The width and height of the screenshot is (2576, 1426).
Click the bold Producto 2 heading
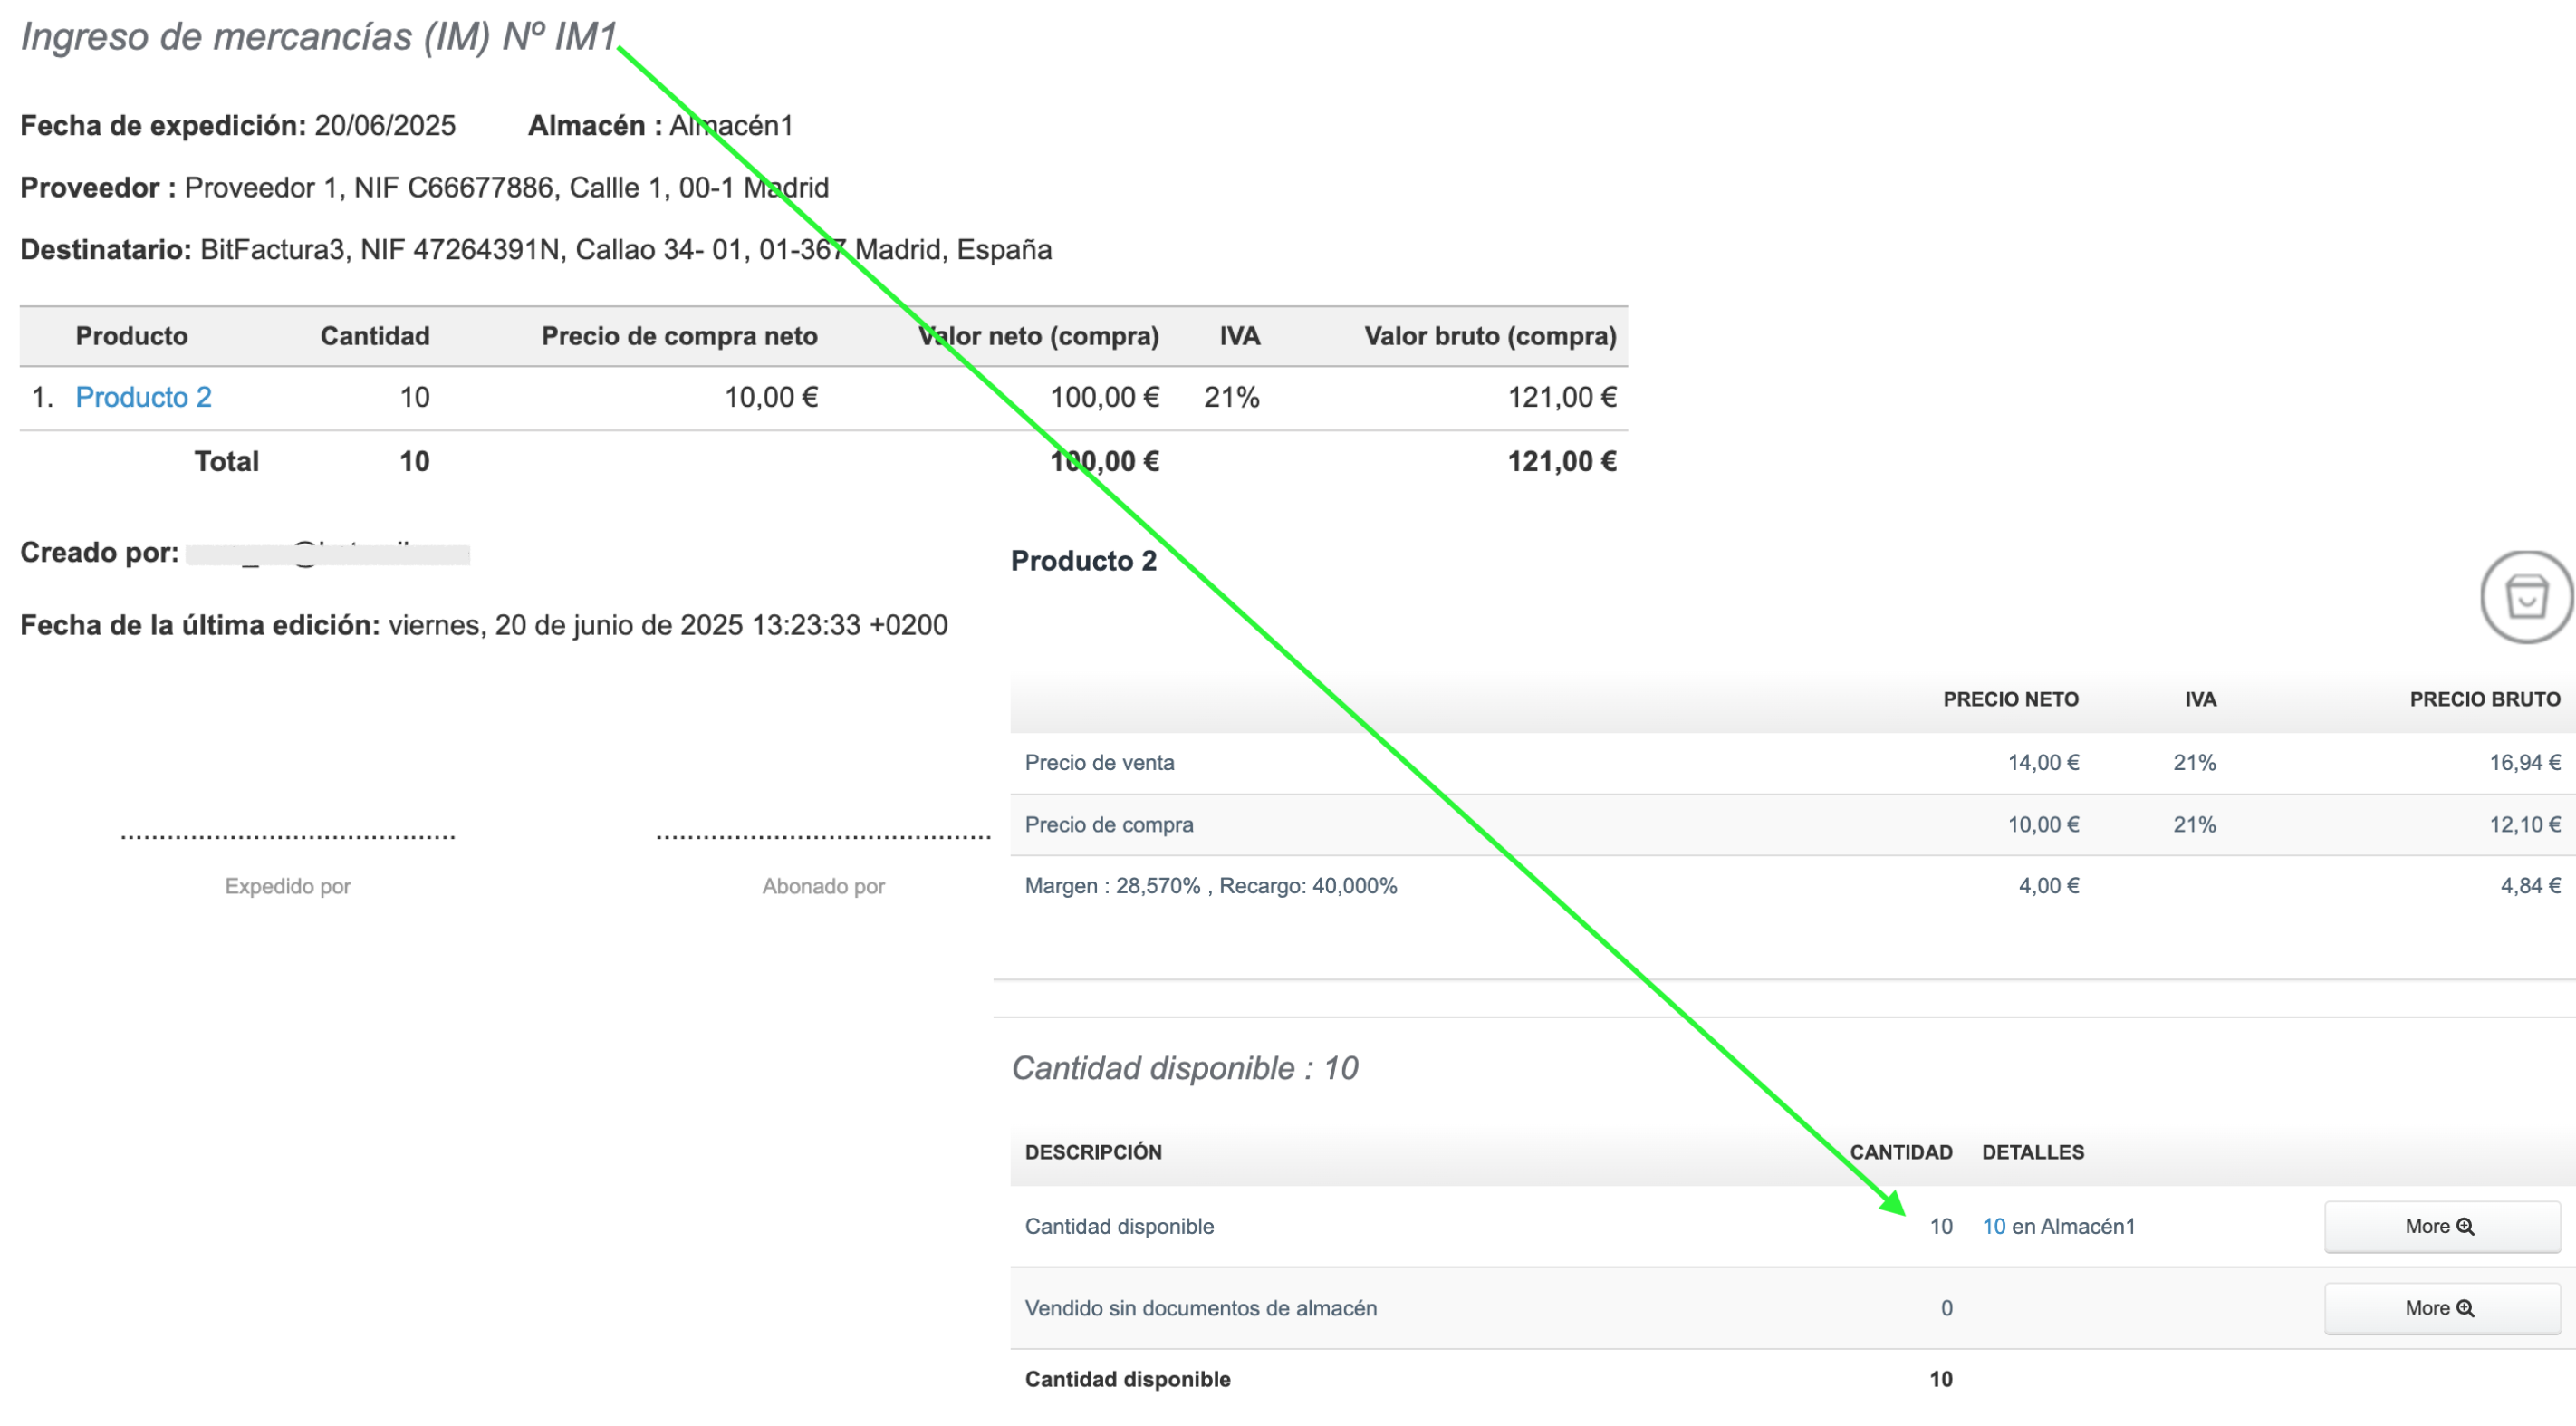coord(1083,561)
